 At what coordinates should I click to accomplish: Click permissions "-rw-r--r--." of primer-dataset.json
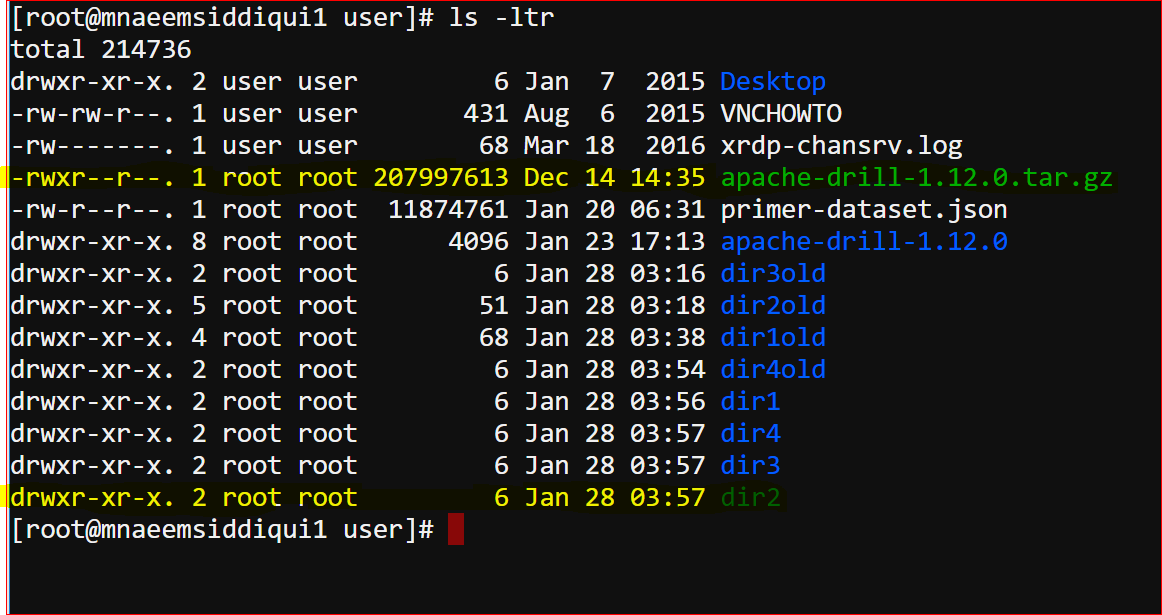[x=93, y=210]
